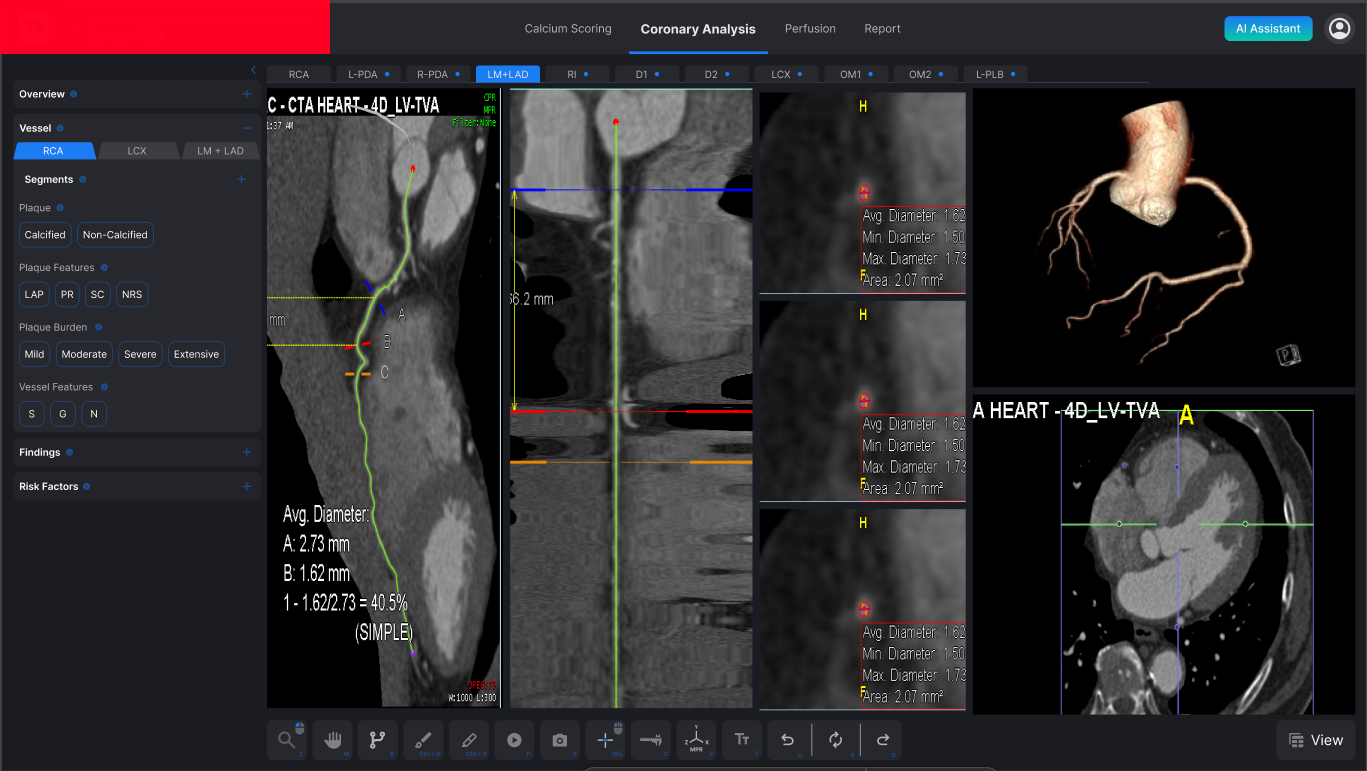Viewport: 1367px width, 771px height.
Task: Open the Calcium Scoring tab
Action: coord(568,29)
